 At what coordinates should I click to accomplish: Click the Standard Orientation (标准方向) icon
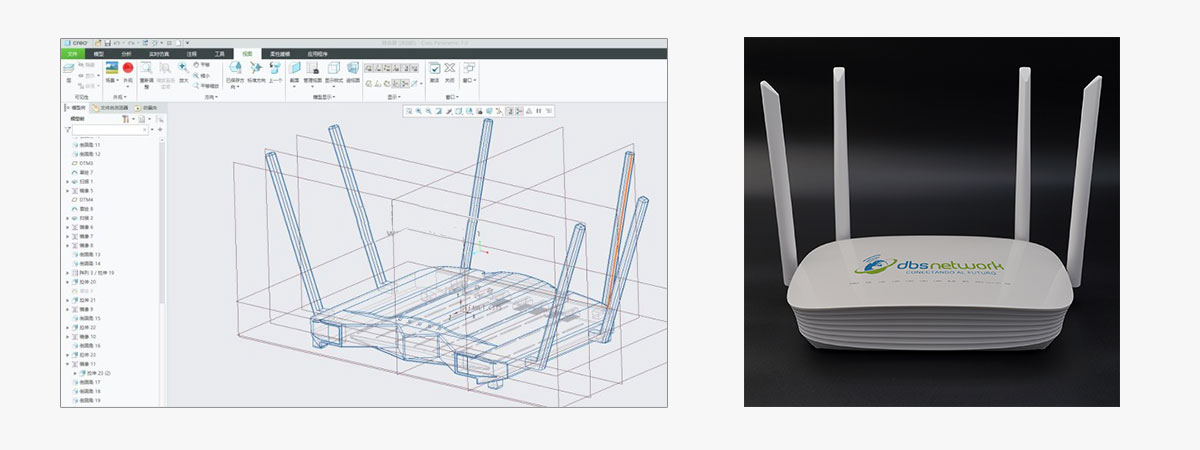(255, 67)
